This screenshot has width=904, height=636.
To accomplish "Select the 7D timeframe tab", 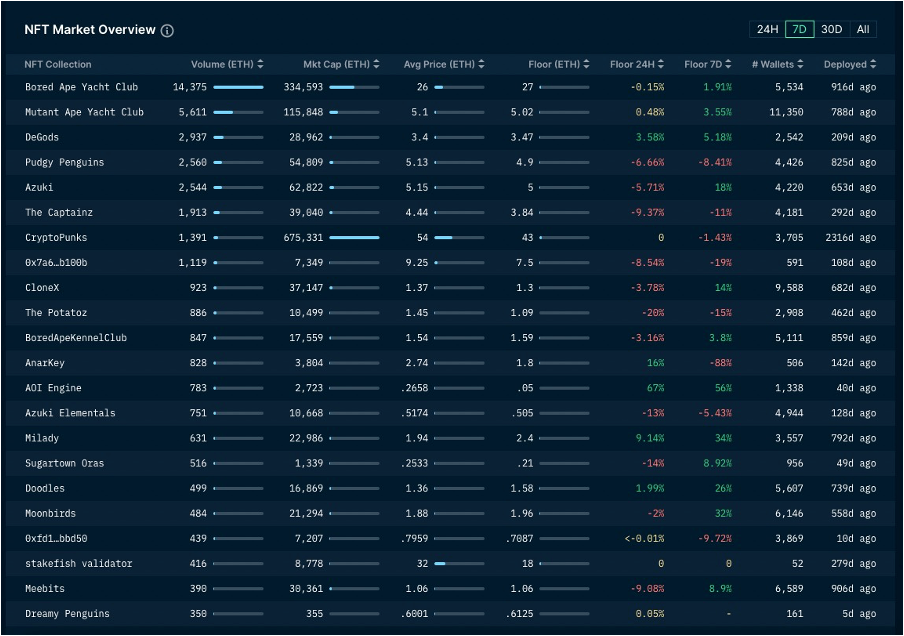I will (799, 29).
